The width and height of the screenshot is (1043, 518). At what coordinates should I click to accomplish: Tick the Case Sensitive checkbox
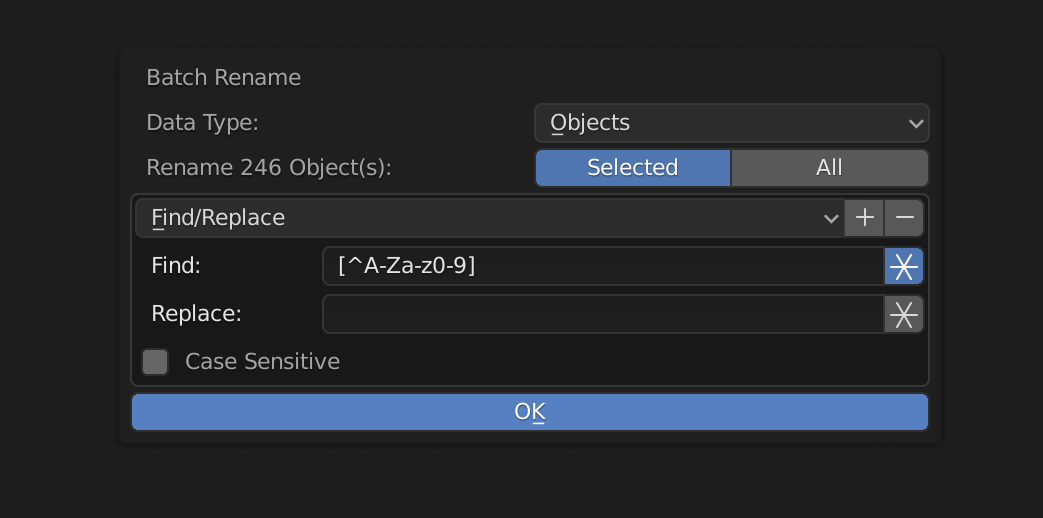coord(155,362)
